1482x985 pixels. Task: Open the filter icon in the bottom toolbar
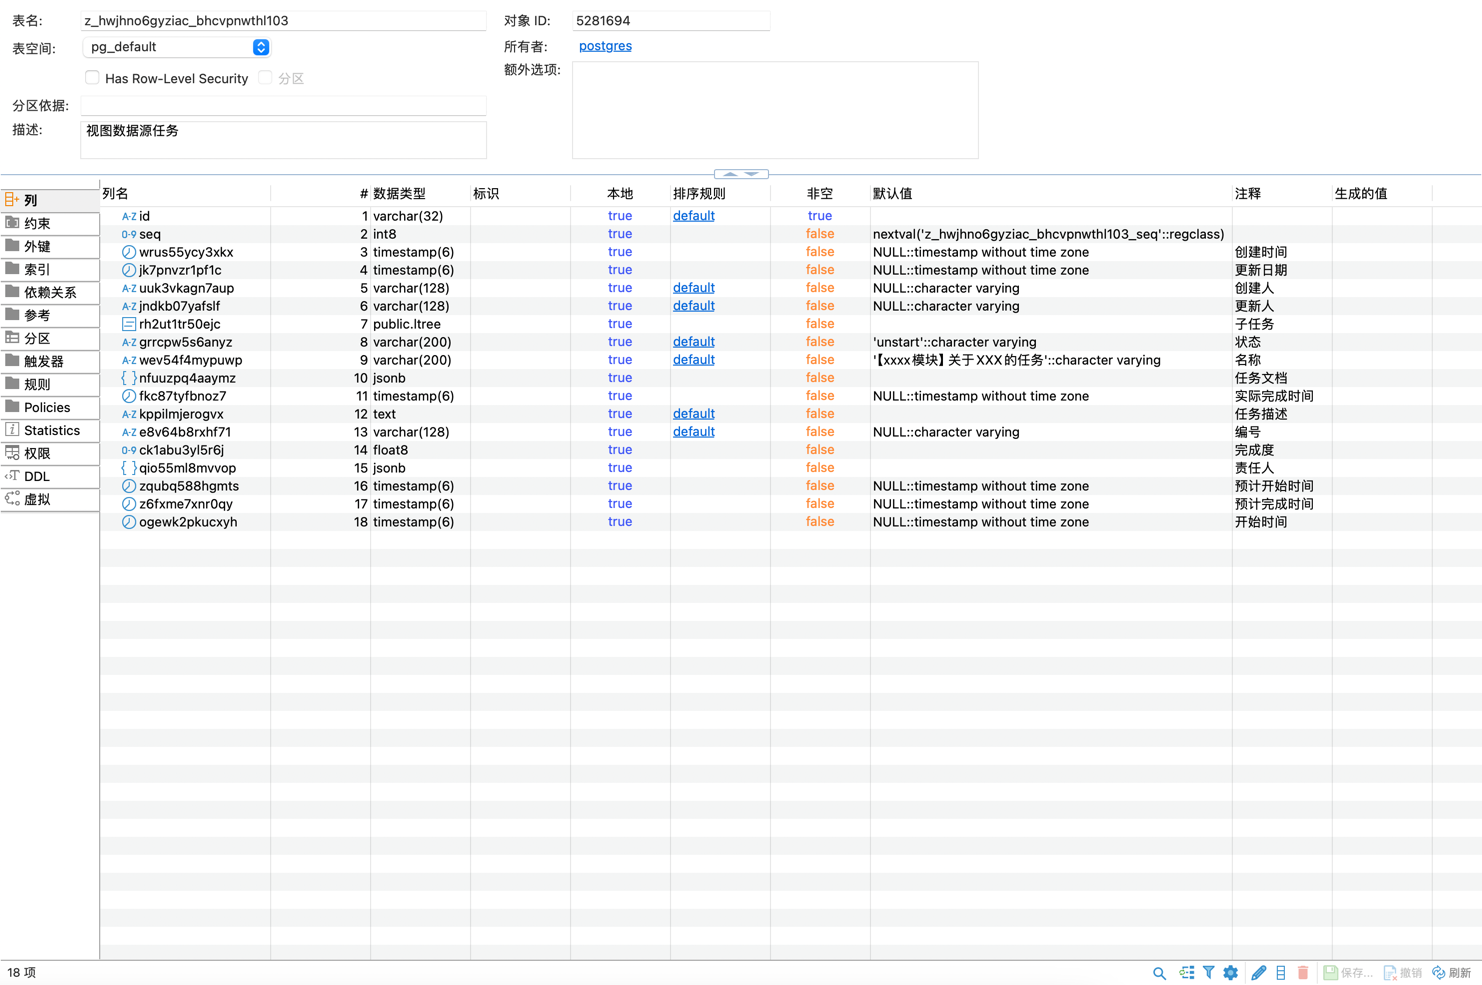click(x=1208, y=972)
